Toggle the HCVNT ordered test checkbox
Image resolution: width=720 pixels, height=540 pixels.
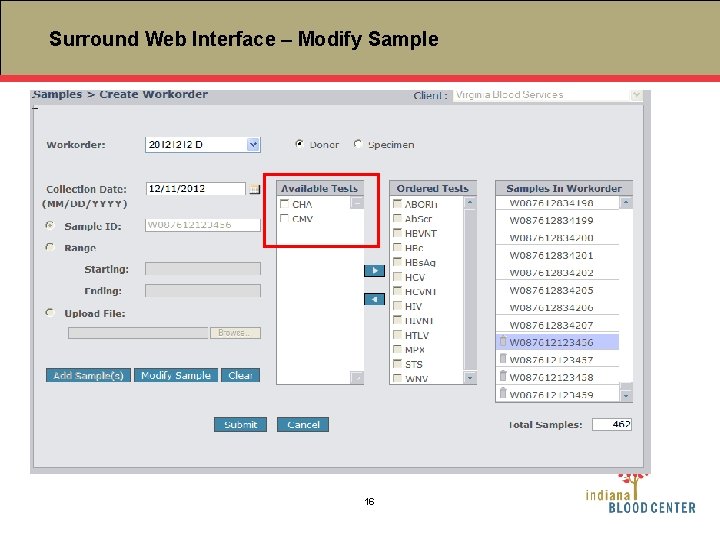point(397,291)
